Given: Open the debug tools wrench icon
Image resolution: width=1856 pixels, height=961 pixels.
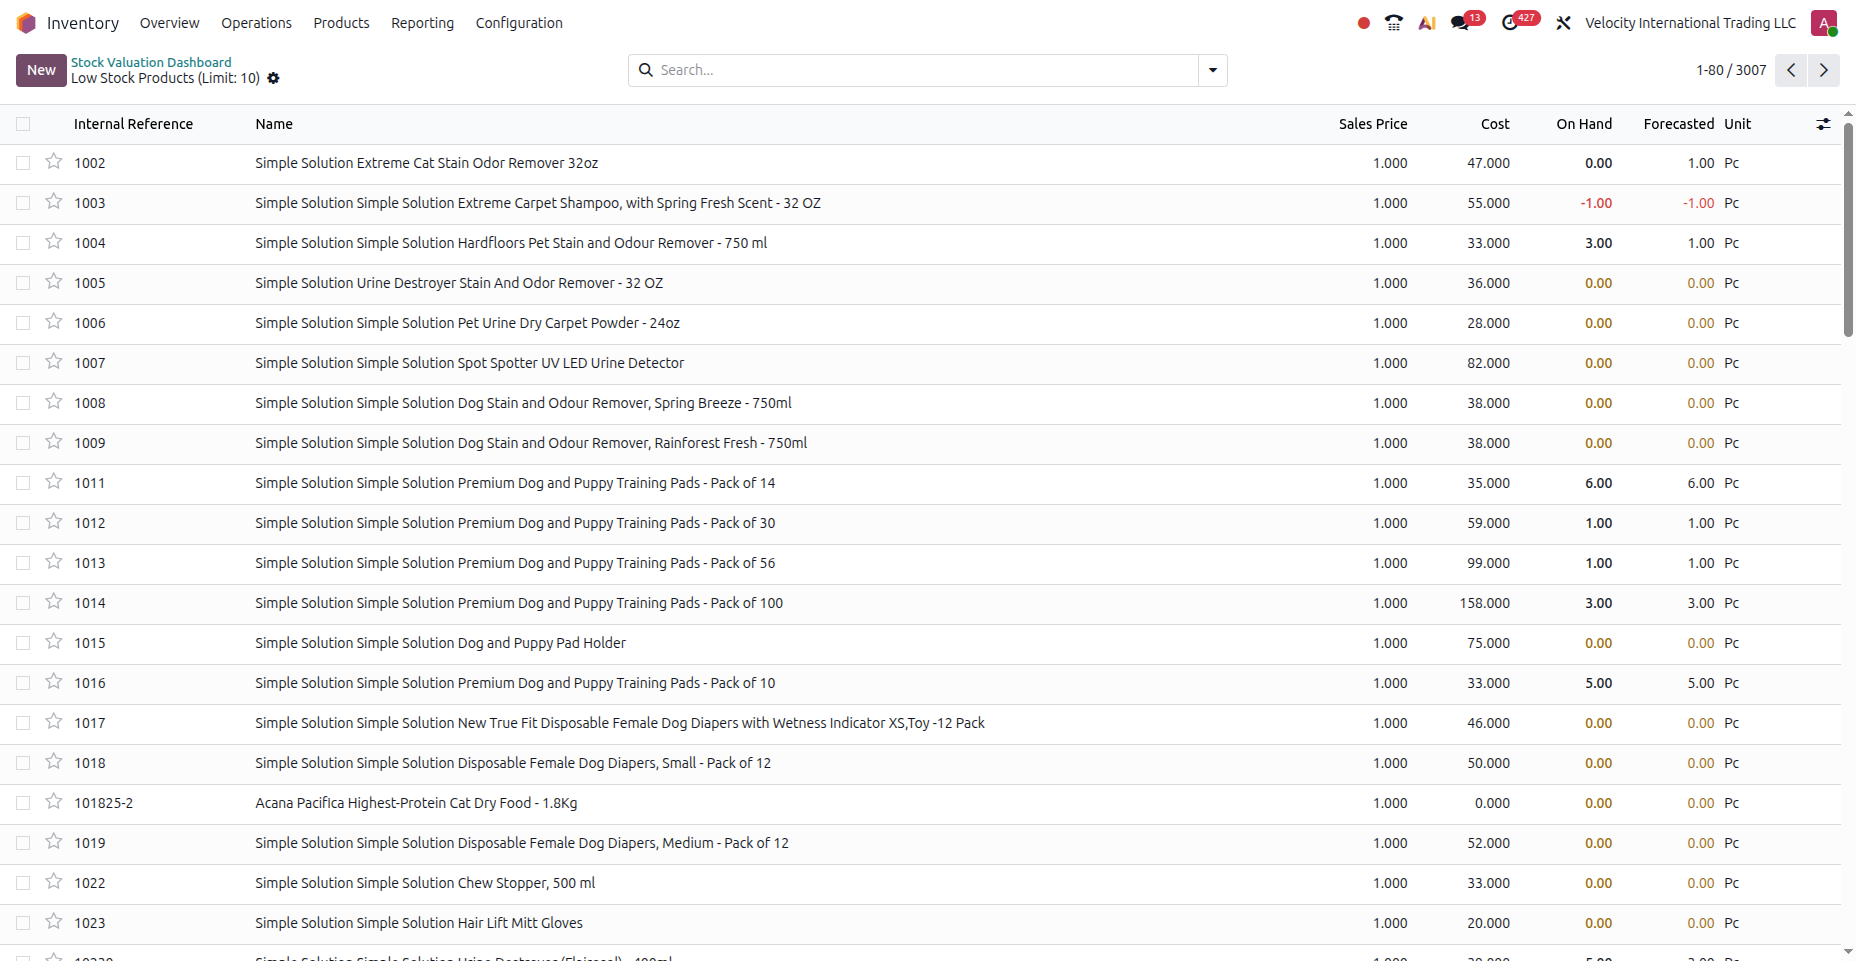Looking at the screenshot, I should (x=1563, y=23).
